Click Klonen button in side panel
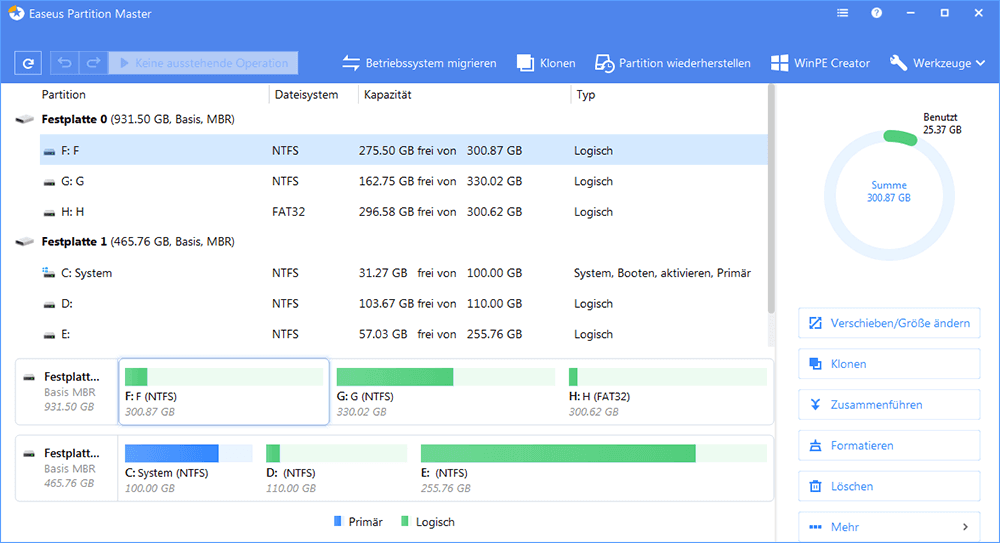This screenshot has height=543, width=1000. 889,364
